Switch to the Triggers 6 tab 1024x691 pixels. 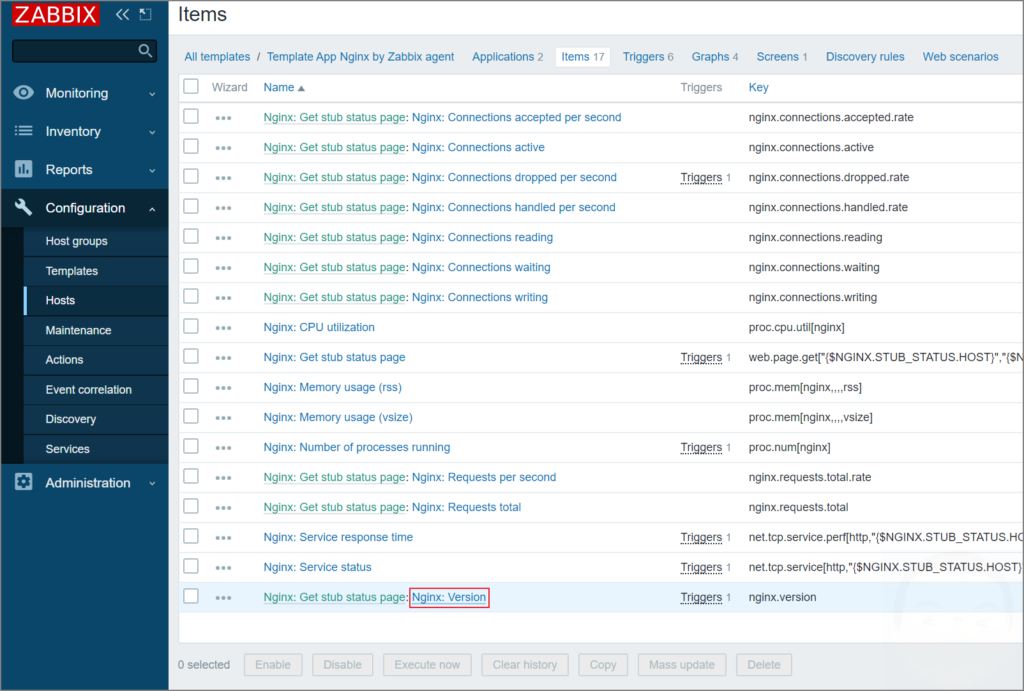[648, 57]
